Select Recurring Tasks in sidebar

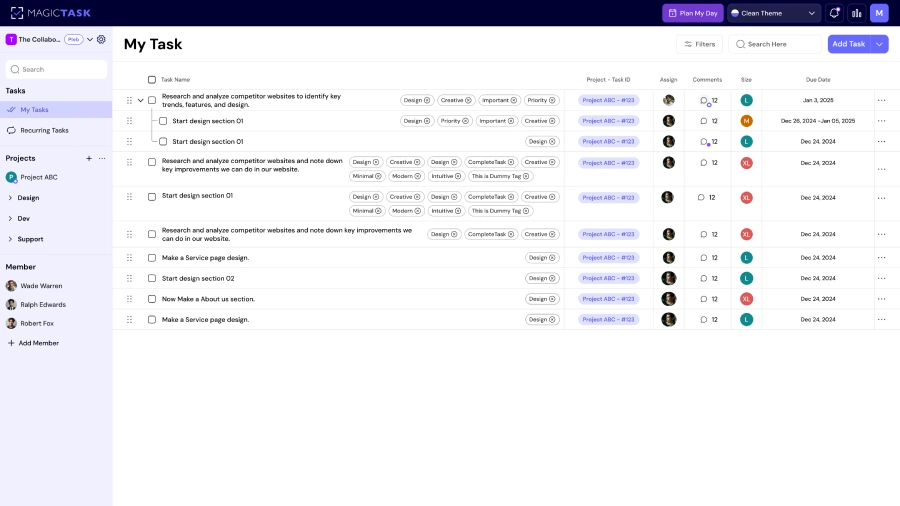(x=44, y=130)
